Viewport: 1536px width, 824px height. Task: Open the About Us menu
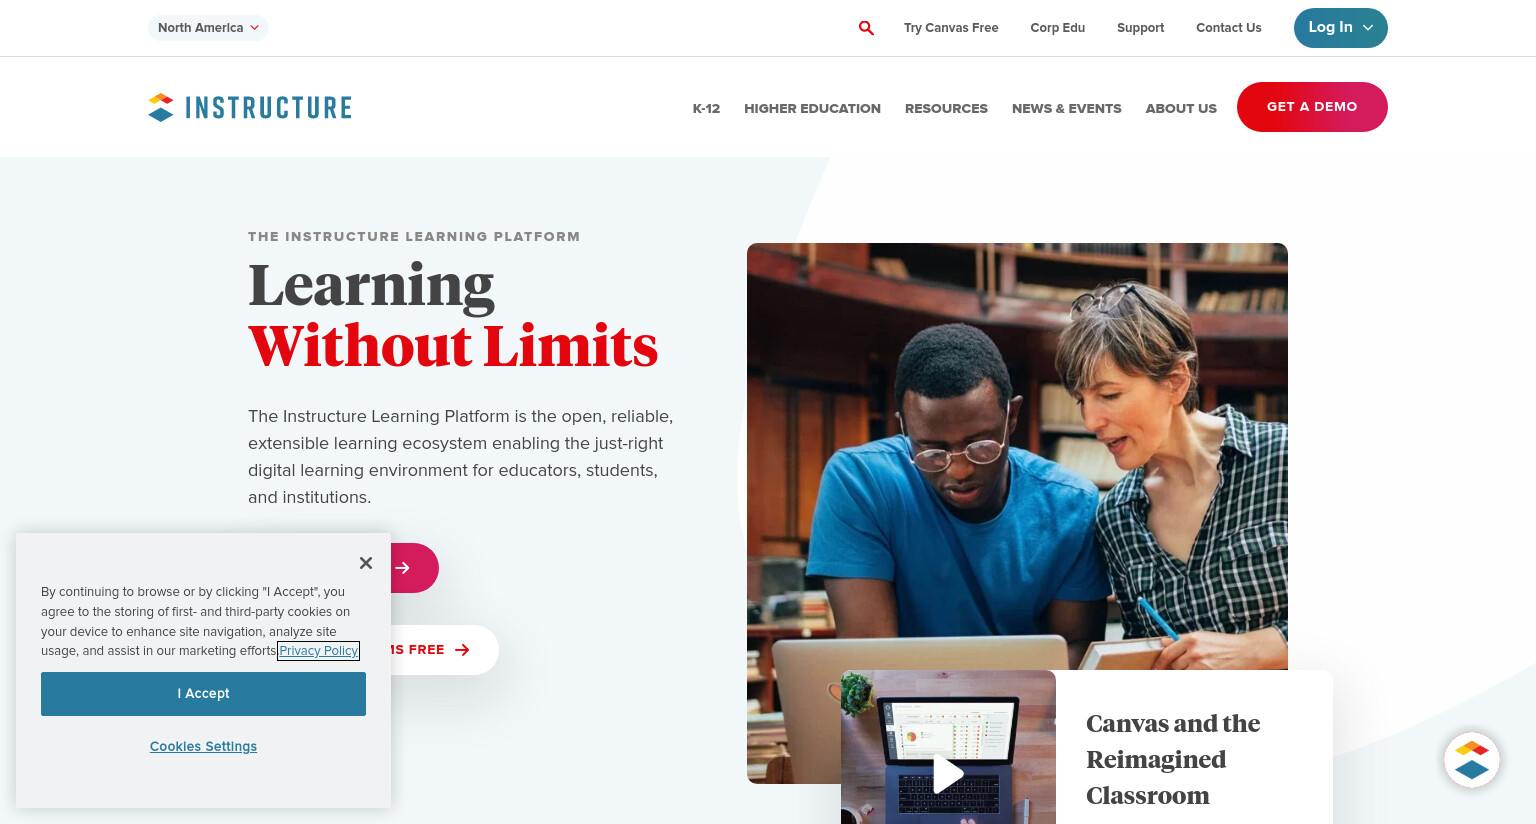(1181, 108)
